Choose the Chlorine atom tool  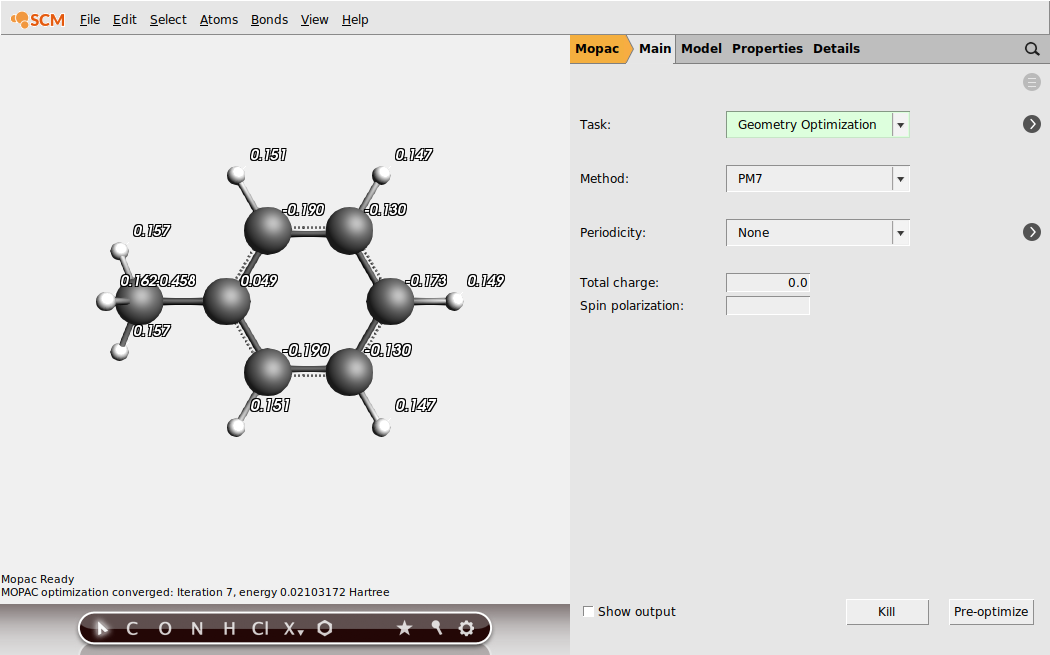coord(260,628)
